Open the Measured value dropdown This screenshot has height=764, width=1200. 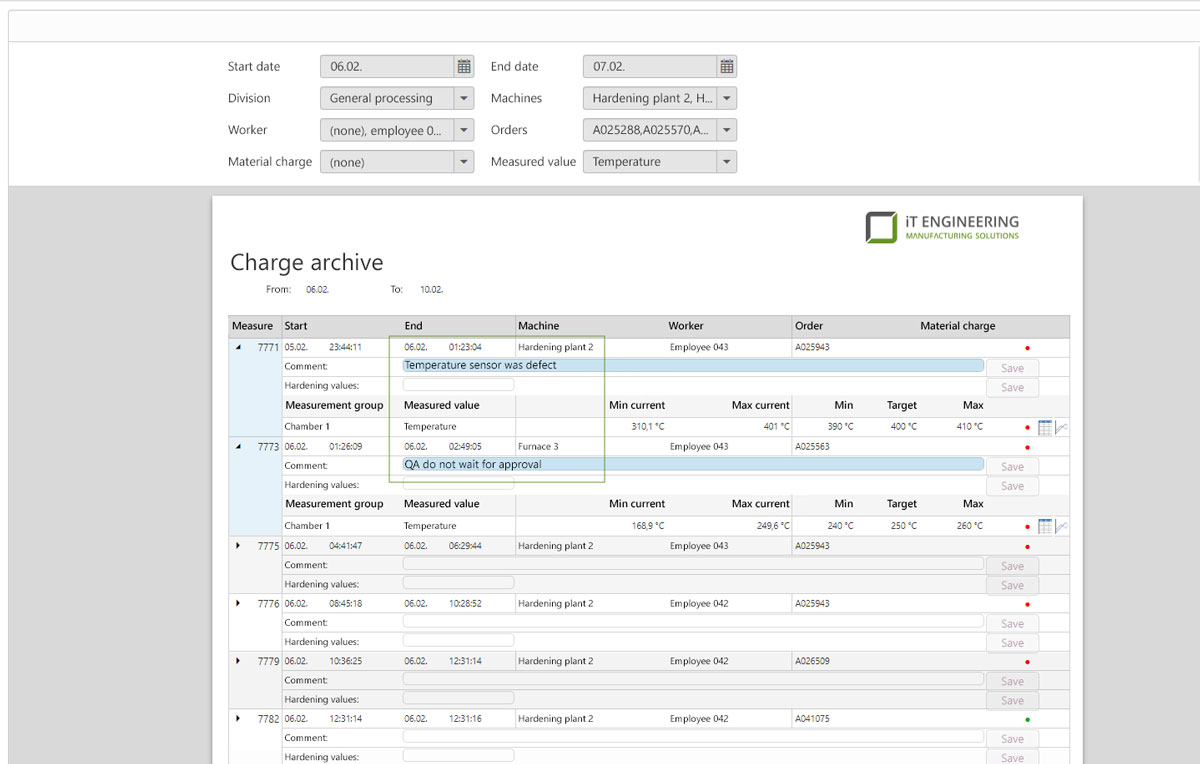727,162
